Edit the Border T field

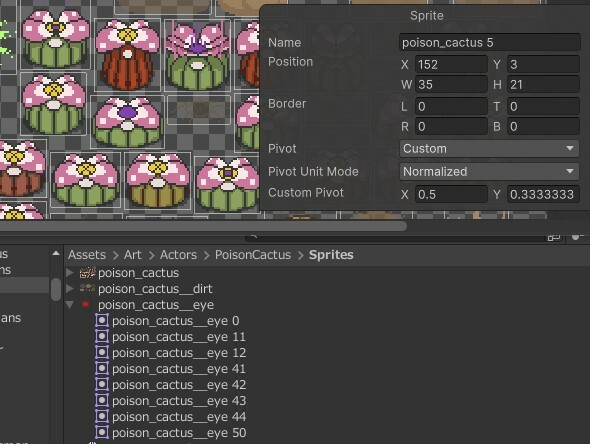tap(543, 106)
